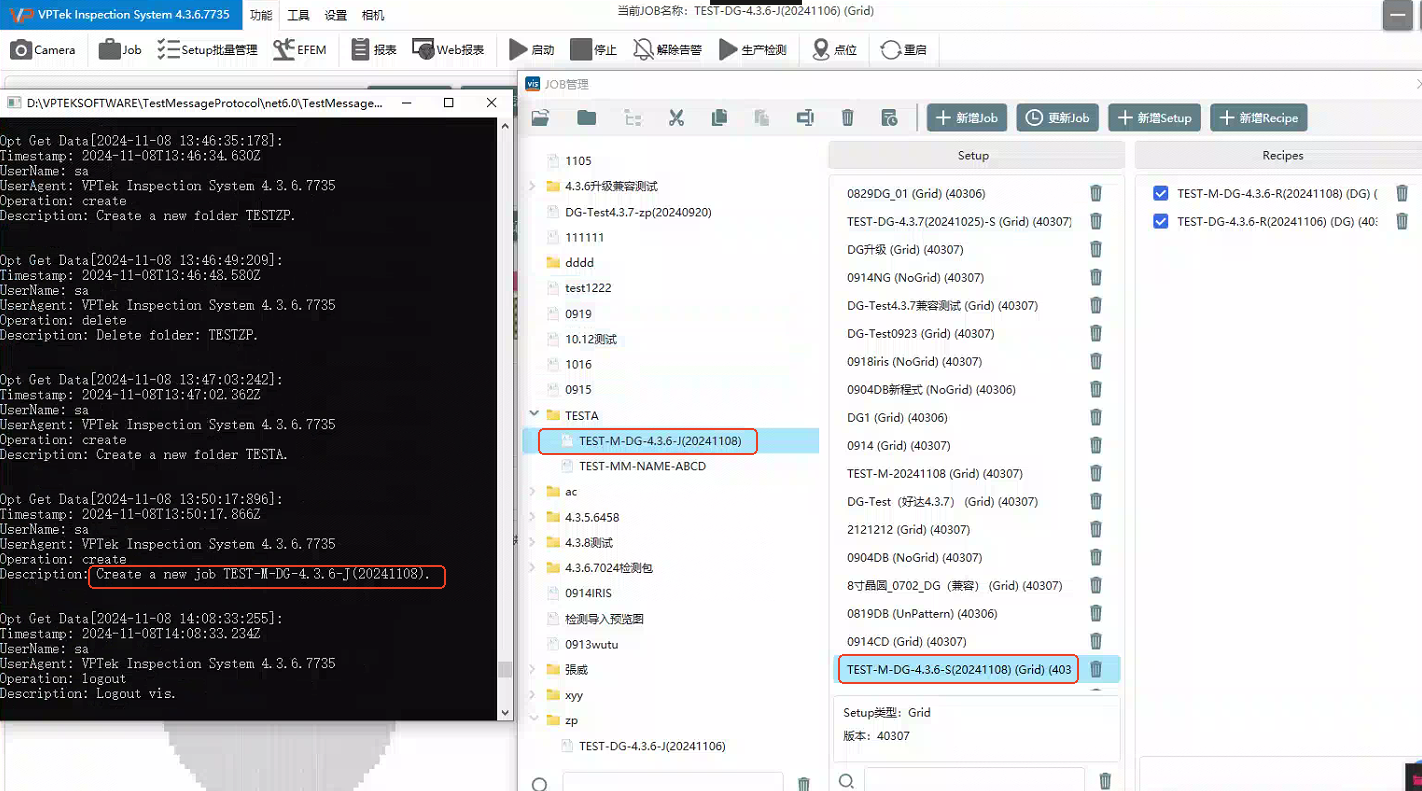This screenshot has height=791, width=1422.
Task: Click 停止 stop button
Action: click(x=593, y=49)
